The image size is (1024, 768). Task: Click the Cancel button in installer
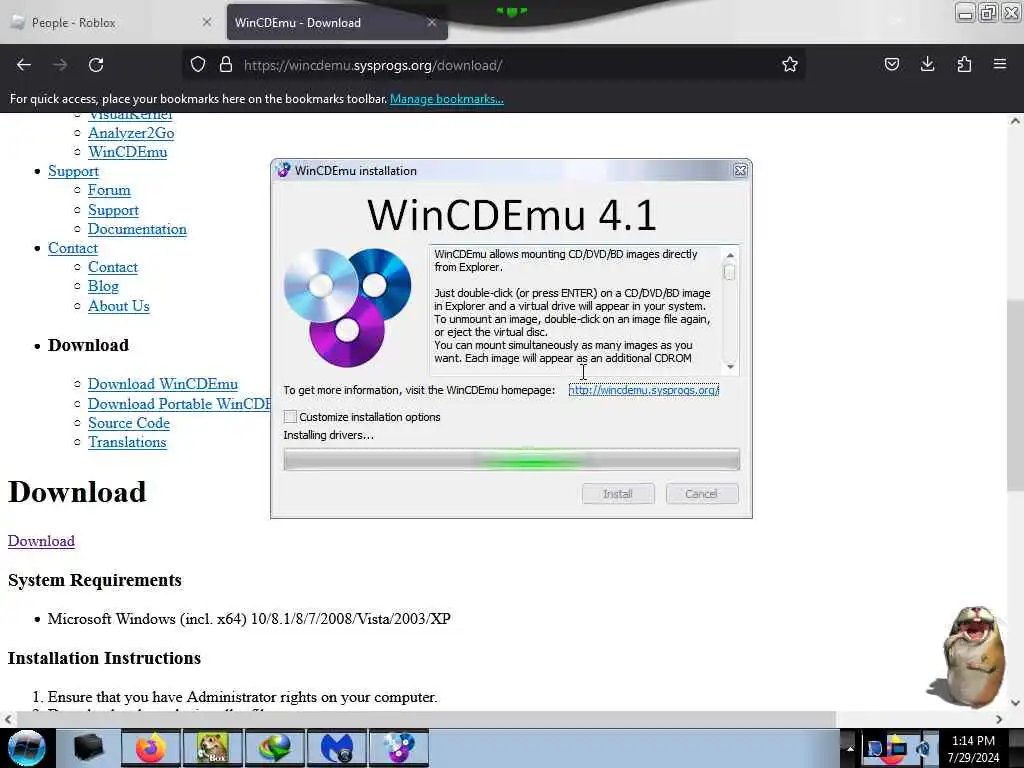(x=702, y=494)
